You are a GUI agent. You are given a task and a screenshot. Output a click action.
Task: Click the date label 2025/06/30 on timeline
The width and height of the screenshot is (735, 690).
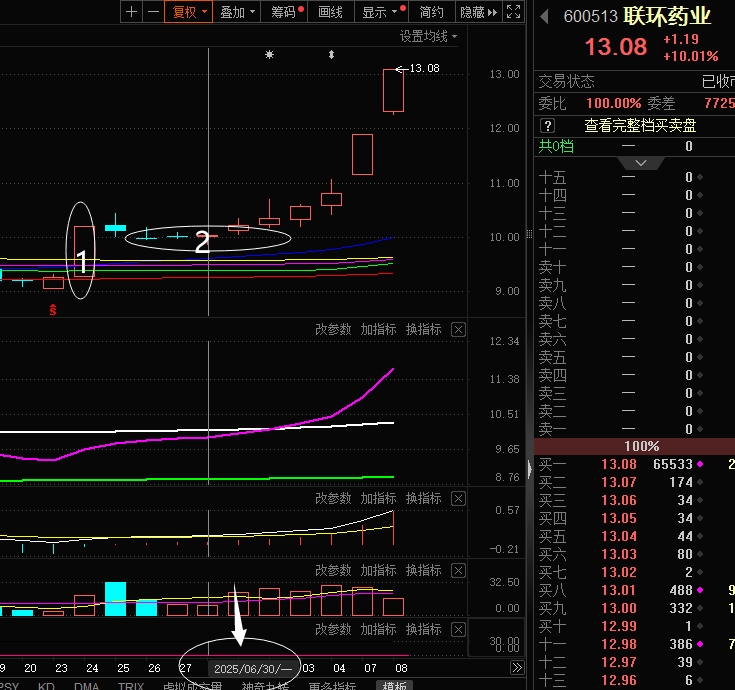(x=253, y=668)
